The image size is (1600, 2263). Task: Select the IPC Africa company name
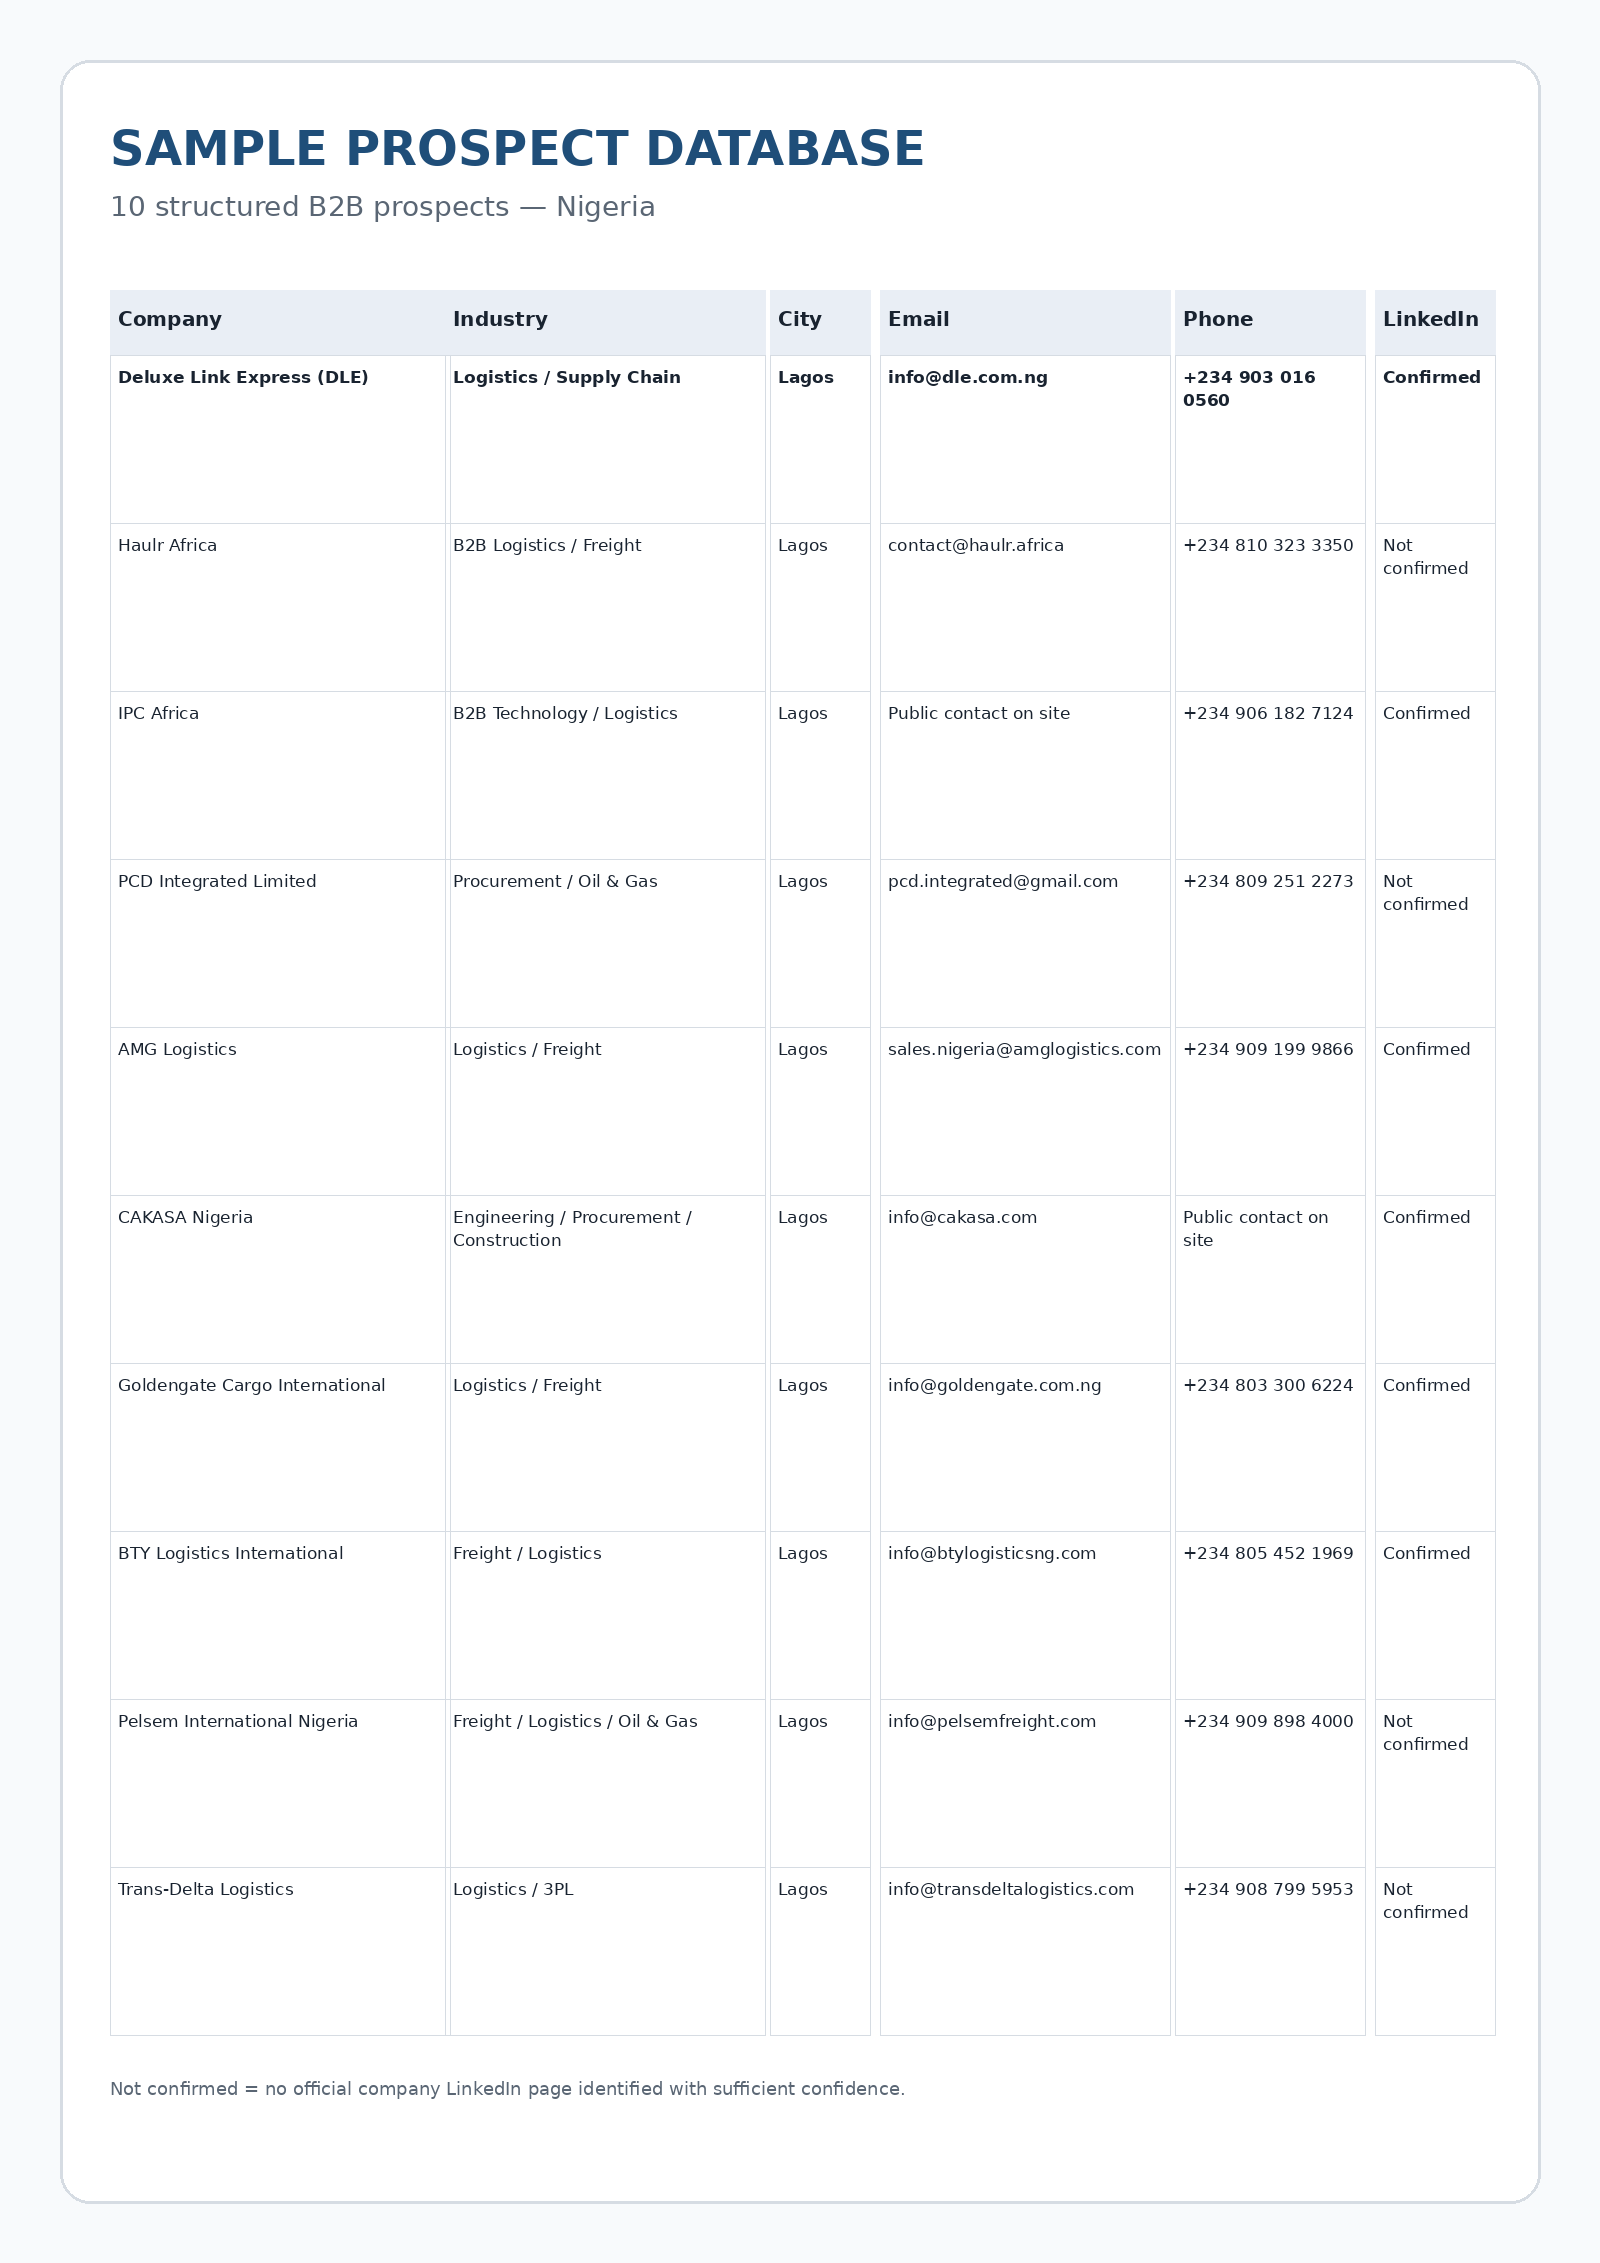click(x=158, y=713)
